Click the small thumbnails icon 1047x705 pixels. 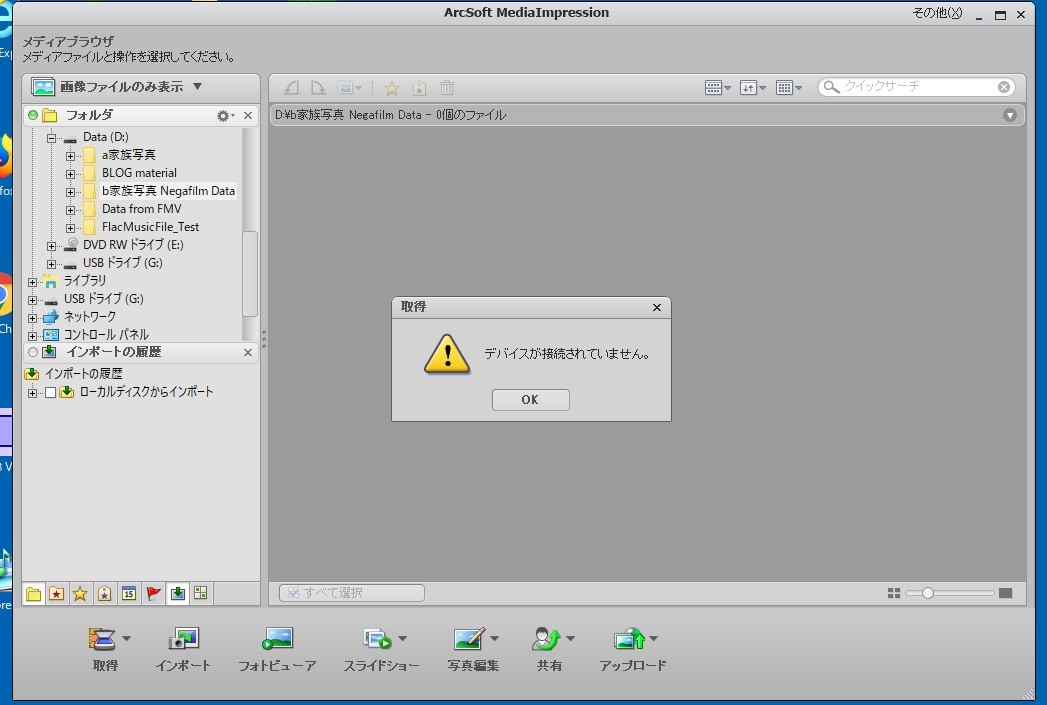pyautogui.click(x=894, y=593)
